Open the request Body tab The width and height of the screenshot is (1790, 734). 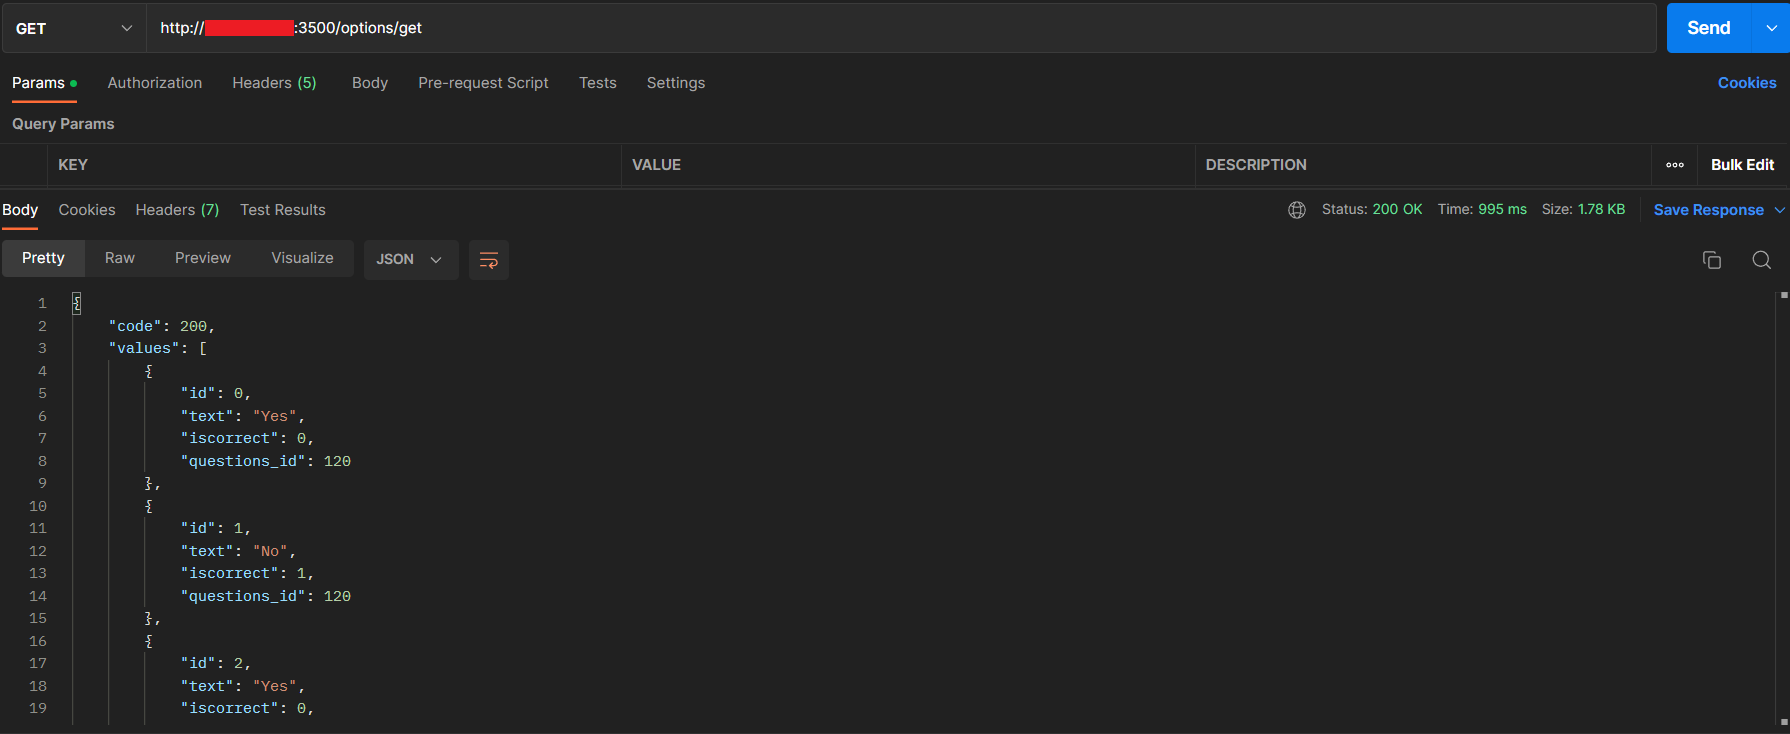coord(370,83)
